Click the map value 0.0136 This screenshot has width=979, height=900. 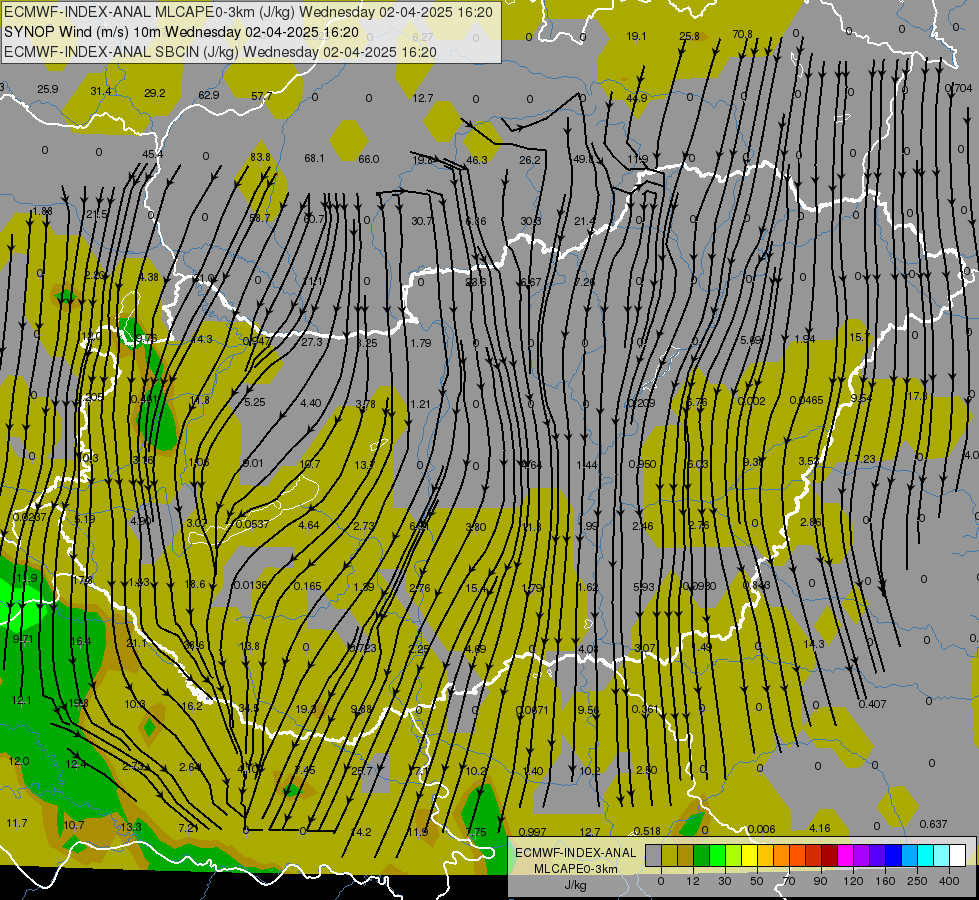[x=250, y=585]
